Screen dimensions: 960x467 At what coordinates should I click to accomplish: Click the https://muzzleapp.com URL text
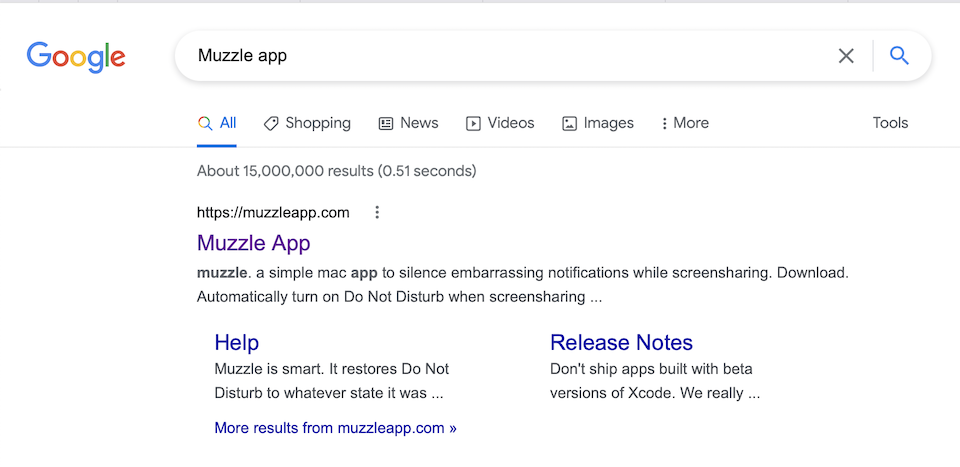[x=273, y=212]
